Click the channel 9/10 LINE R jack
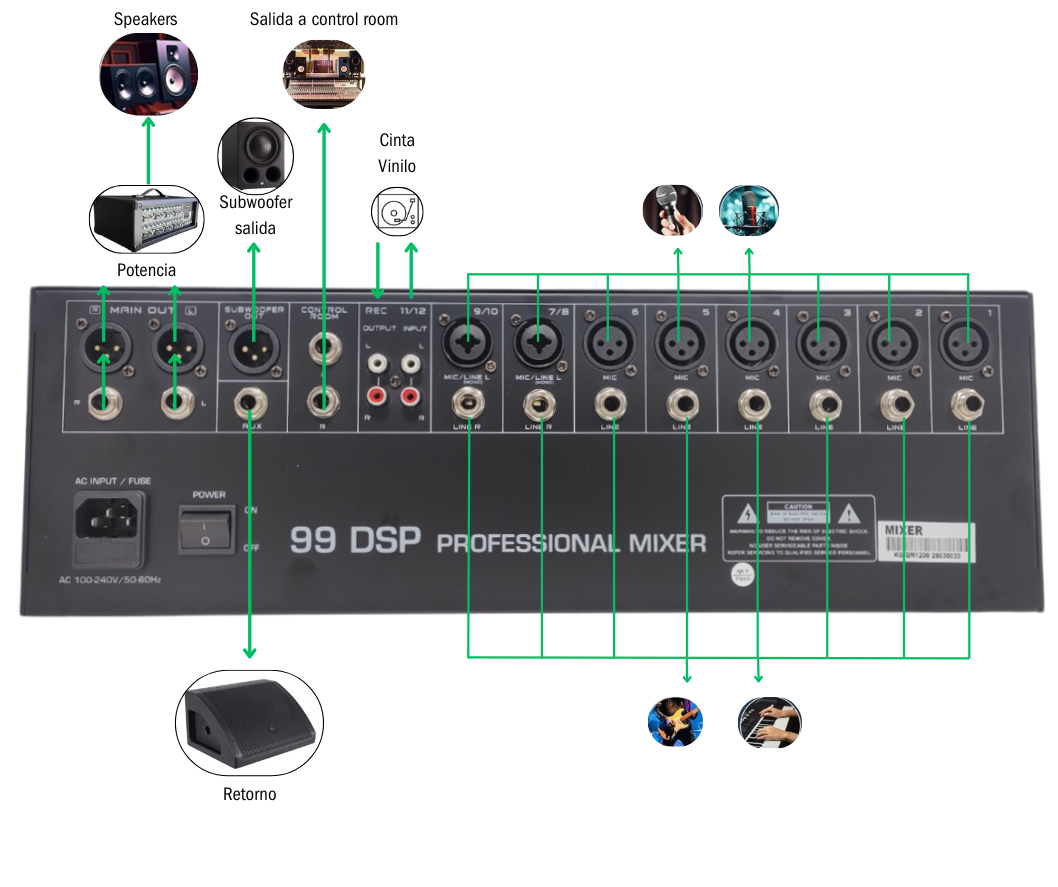The width and height of the screenshot is (1058, 887). [468, 405]
